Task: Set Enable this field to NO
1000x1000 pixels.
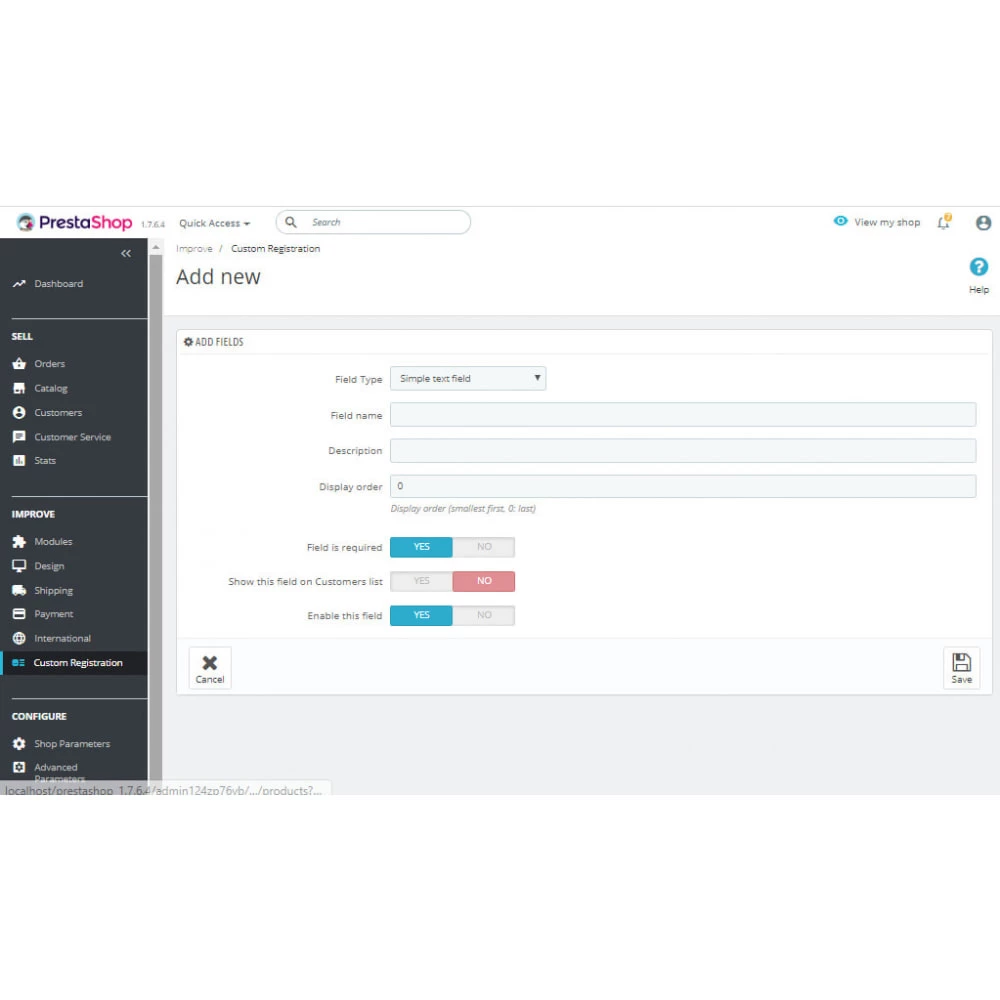Action: pyautogui.click(x=484, y=615)
